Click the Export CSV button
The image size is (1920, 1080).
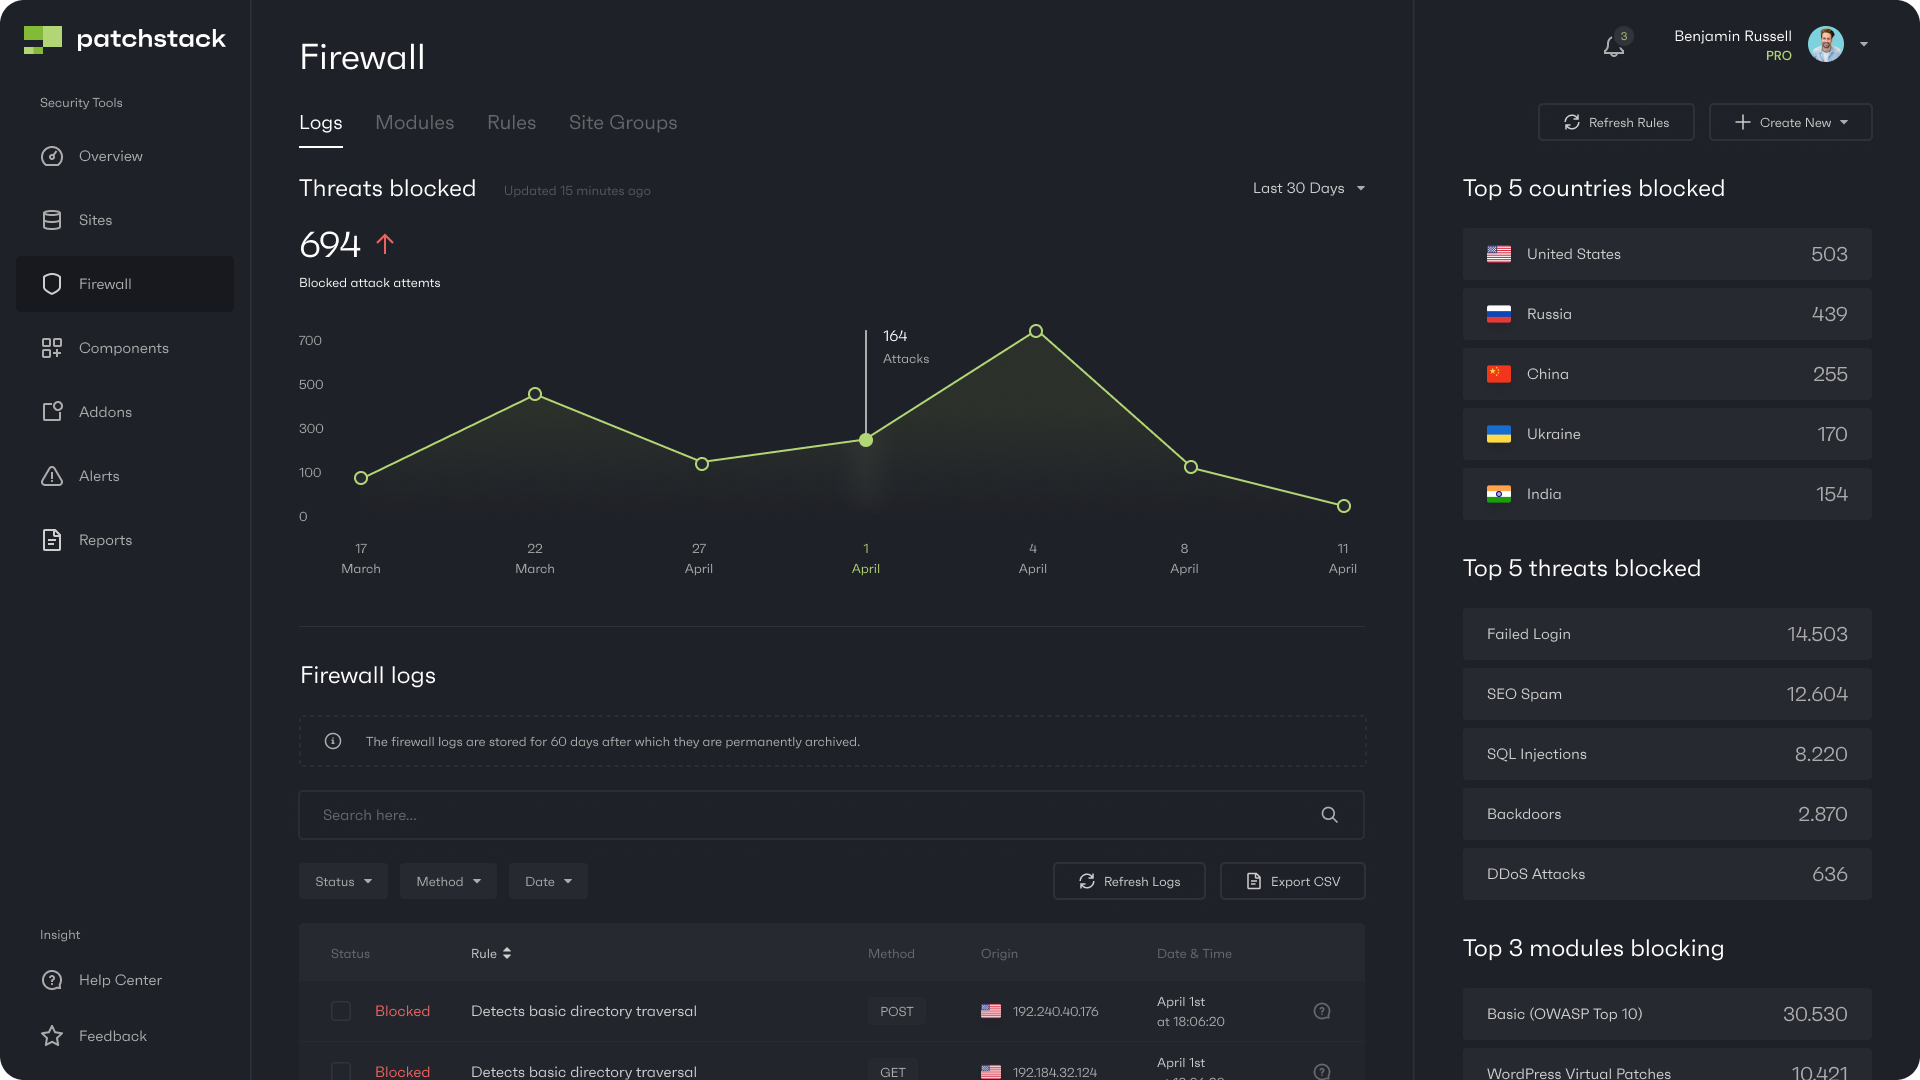(x=1292, y=881)
